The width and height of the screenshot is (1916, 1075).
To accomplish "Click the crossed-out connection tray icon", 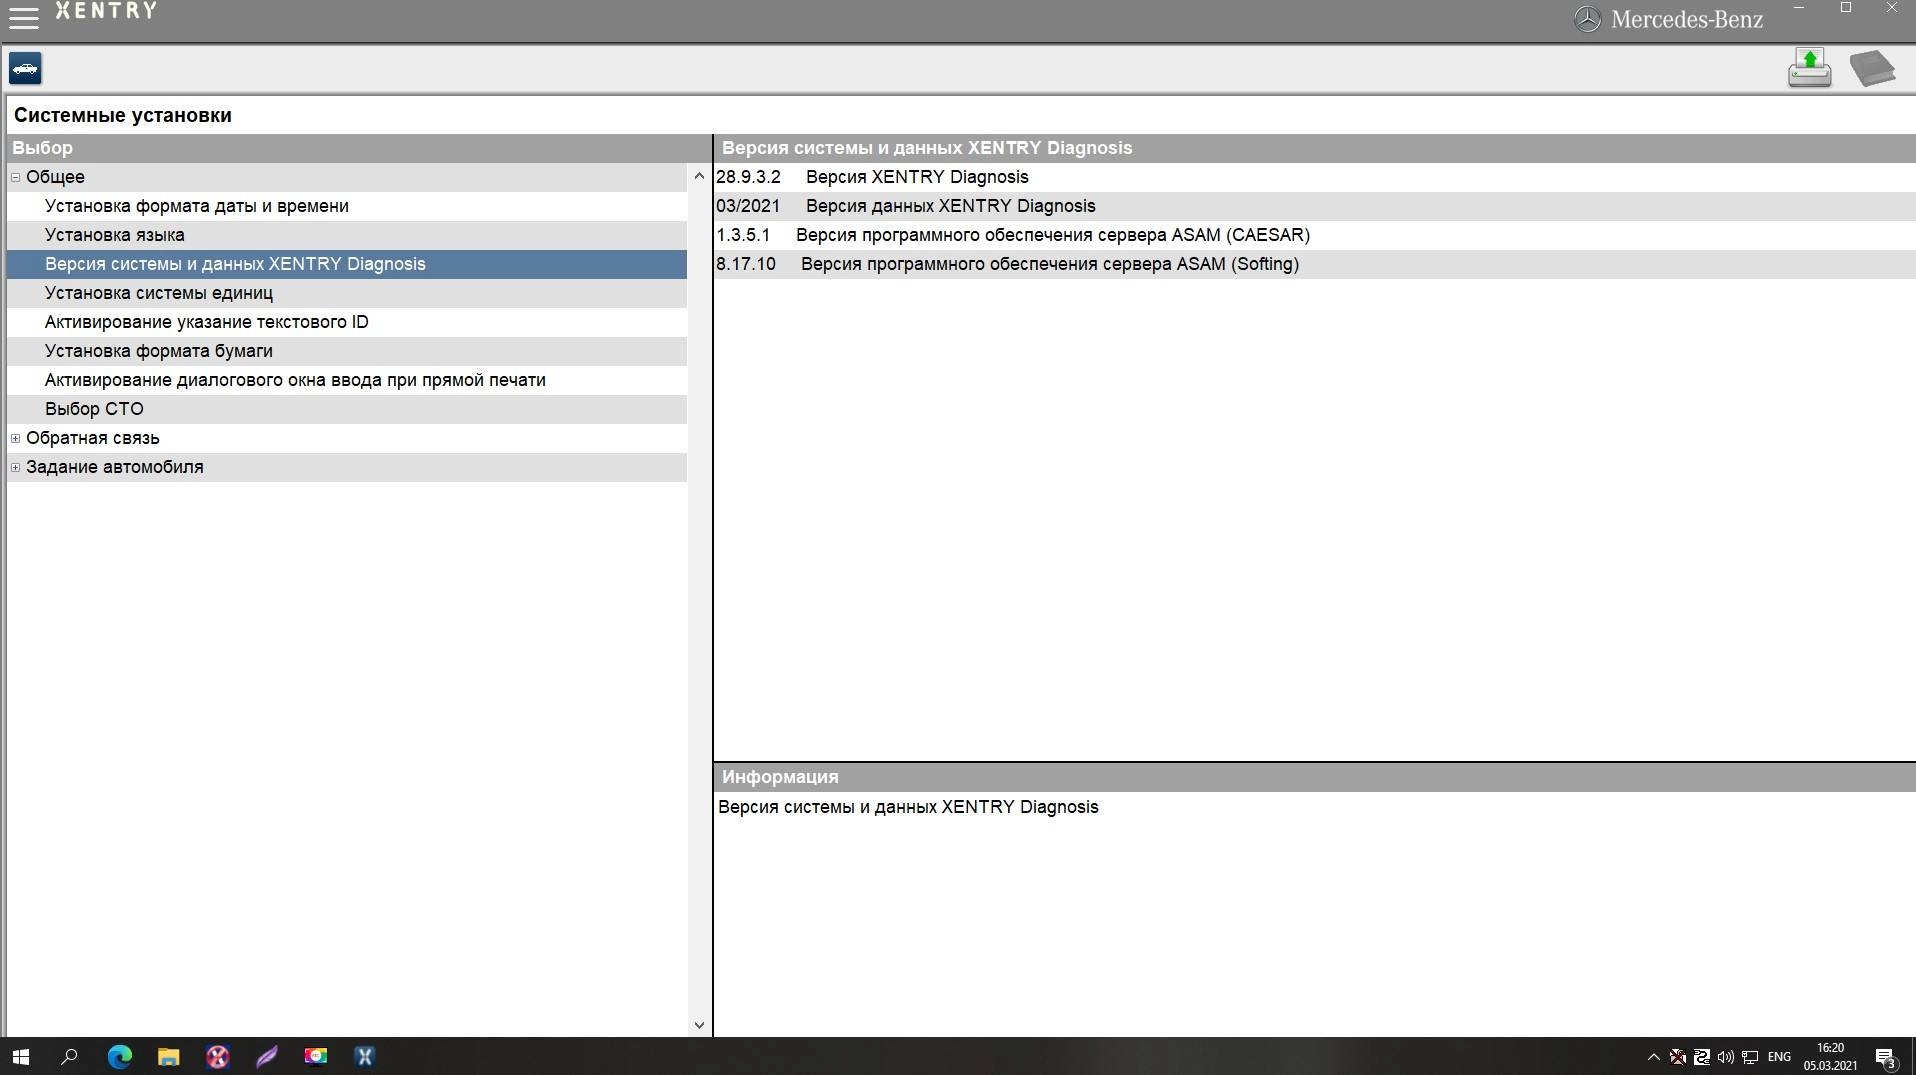I will [x=1677, y=1057].
